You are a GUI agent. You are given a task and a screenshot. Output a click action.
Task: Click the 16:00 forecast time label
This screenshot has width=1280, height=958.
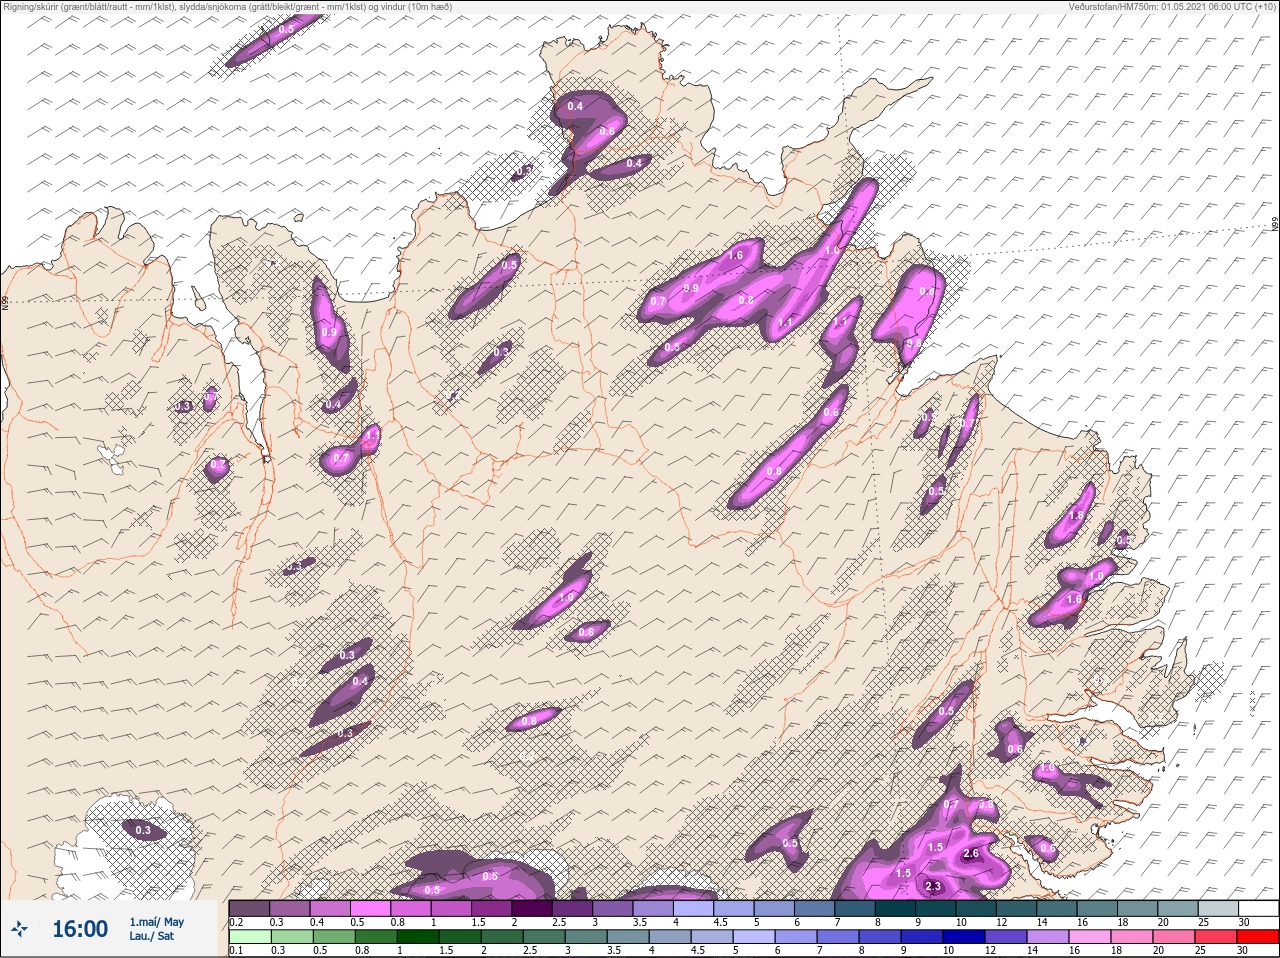(x=80, y=929)
